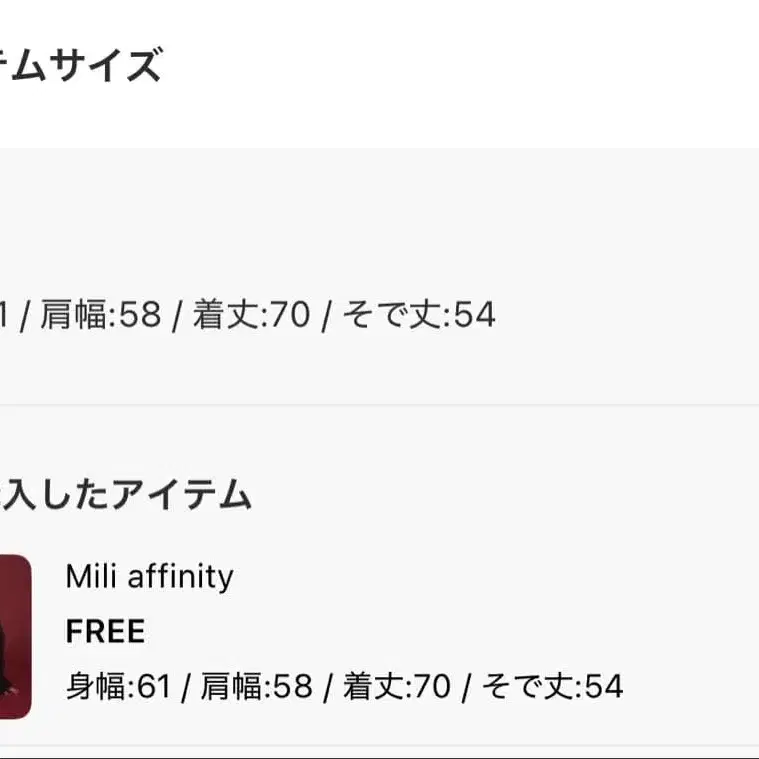Click the divider line below the purchased item
The height and width of the screenshot is (759, 759).
(x=380, y=745)
